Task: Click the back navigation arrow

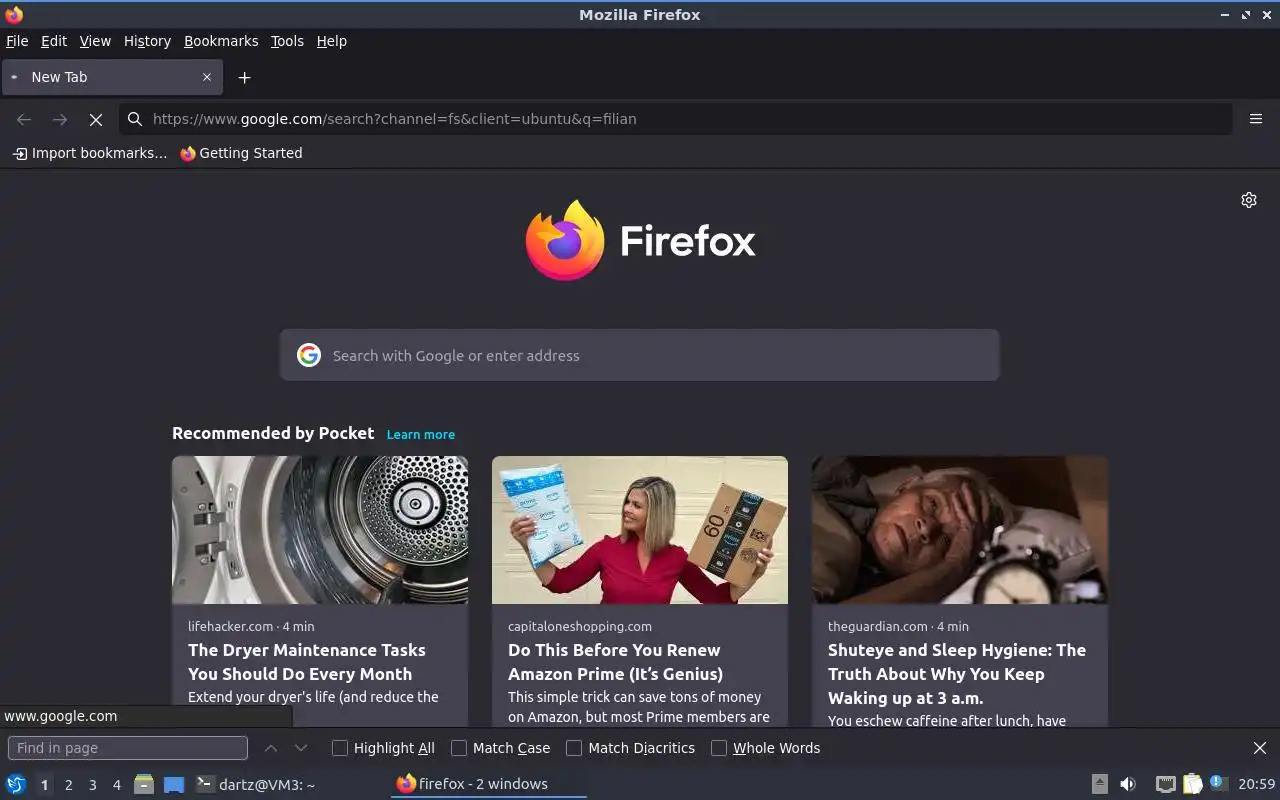Action: pyautogui.click(x=24, y=119)
